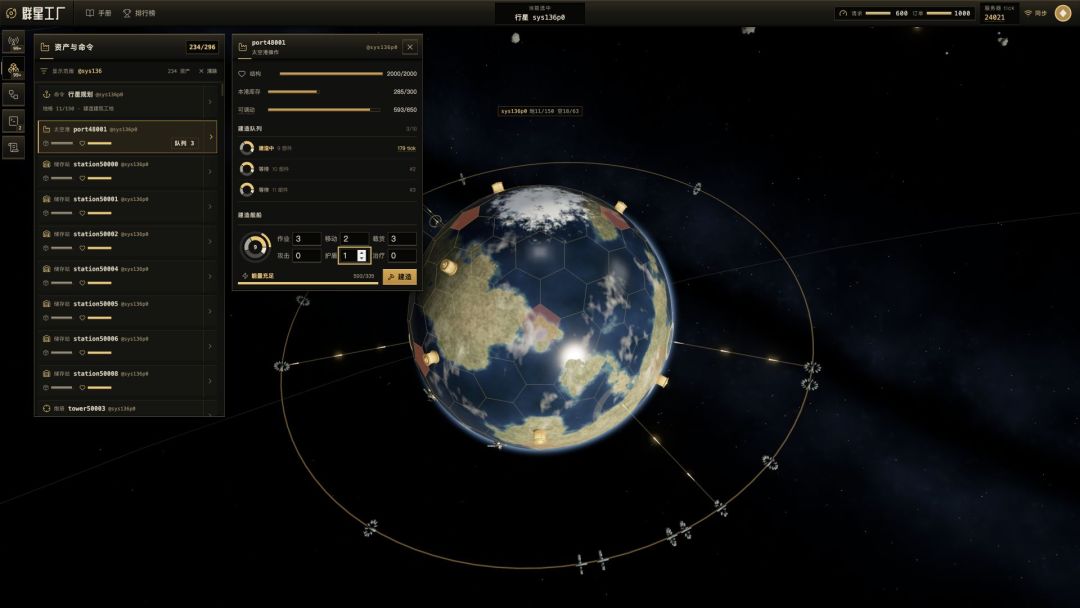Focus the 治疗 heal parts input
This screenshot has height=608, width=1080.
(x=402, y=255)
